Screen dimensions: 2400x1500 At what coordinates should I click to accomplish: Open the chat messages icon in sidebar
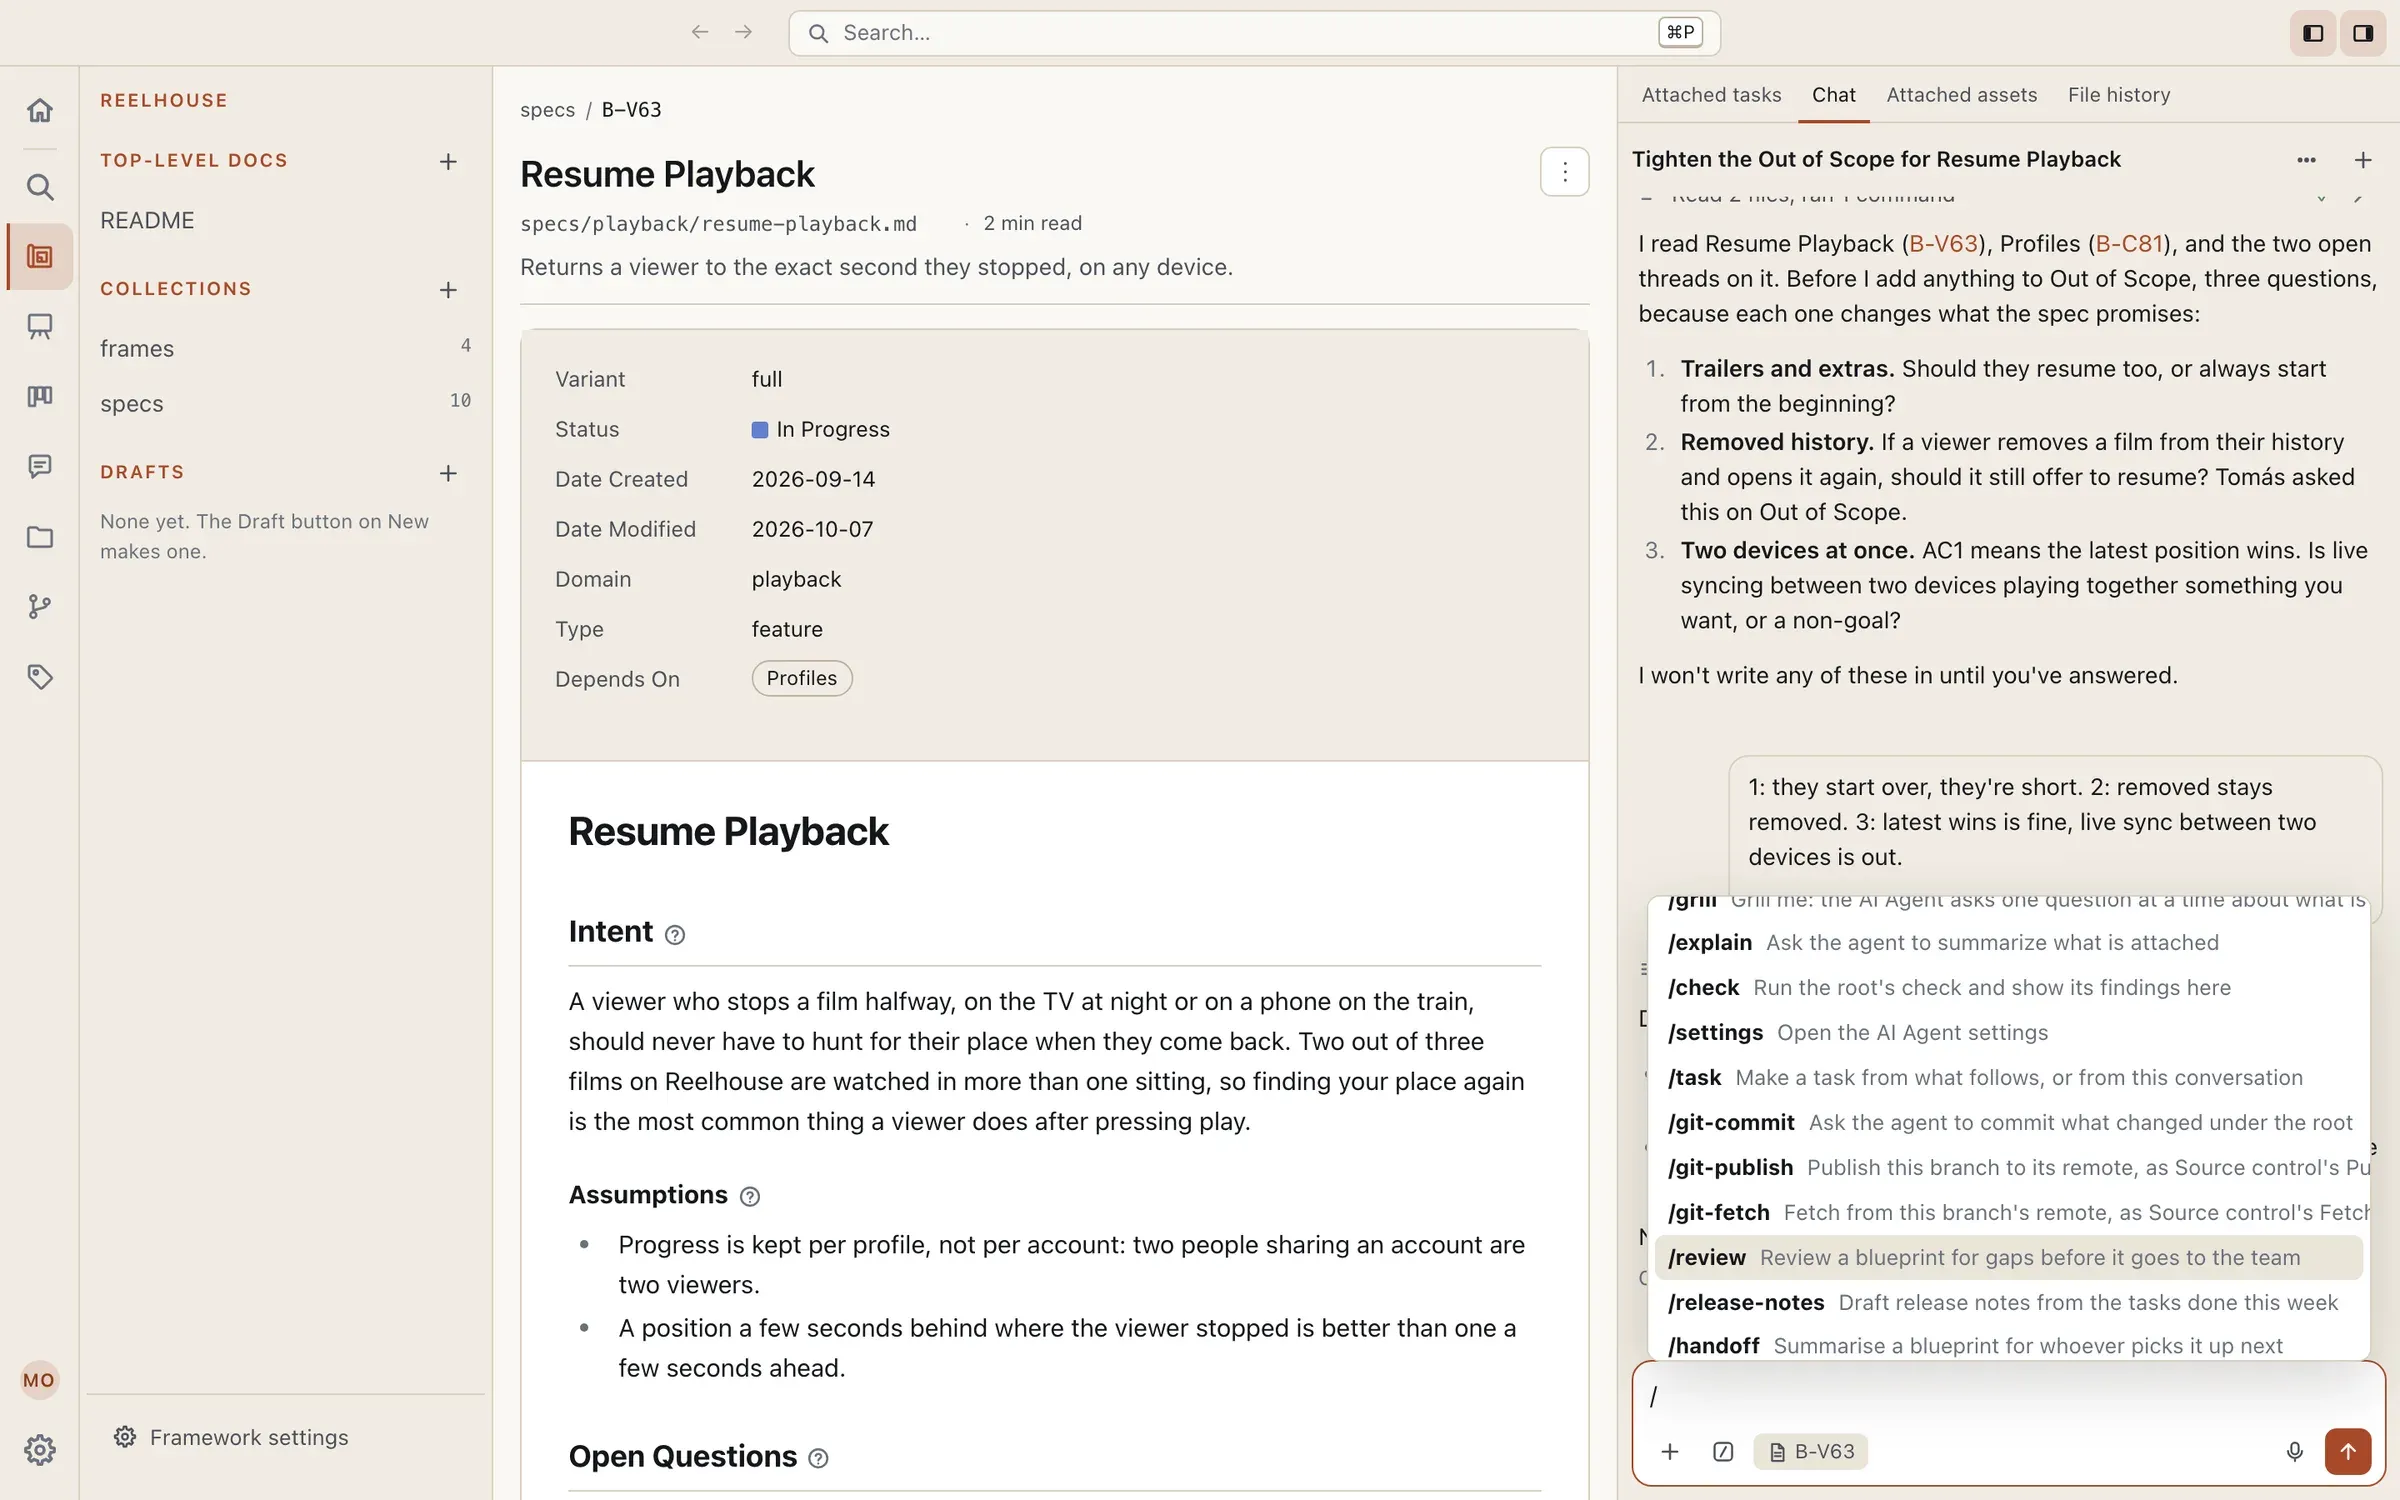coord(40,466)
